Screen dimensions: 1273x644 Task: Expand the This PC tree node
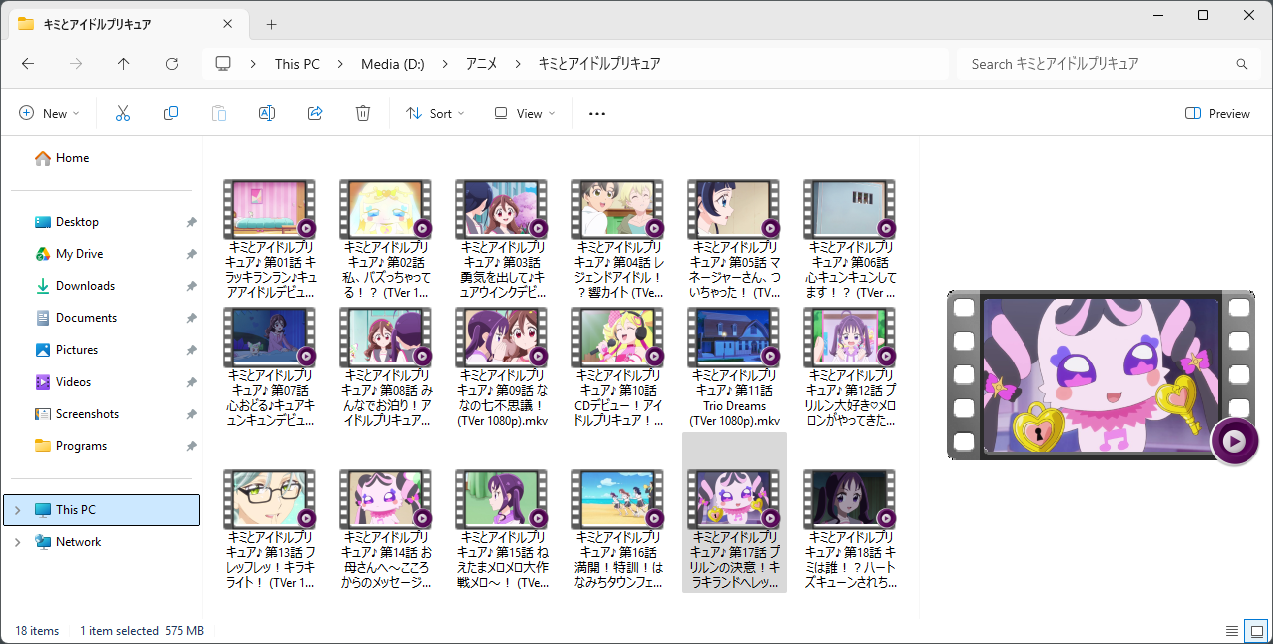(17, 510)
